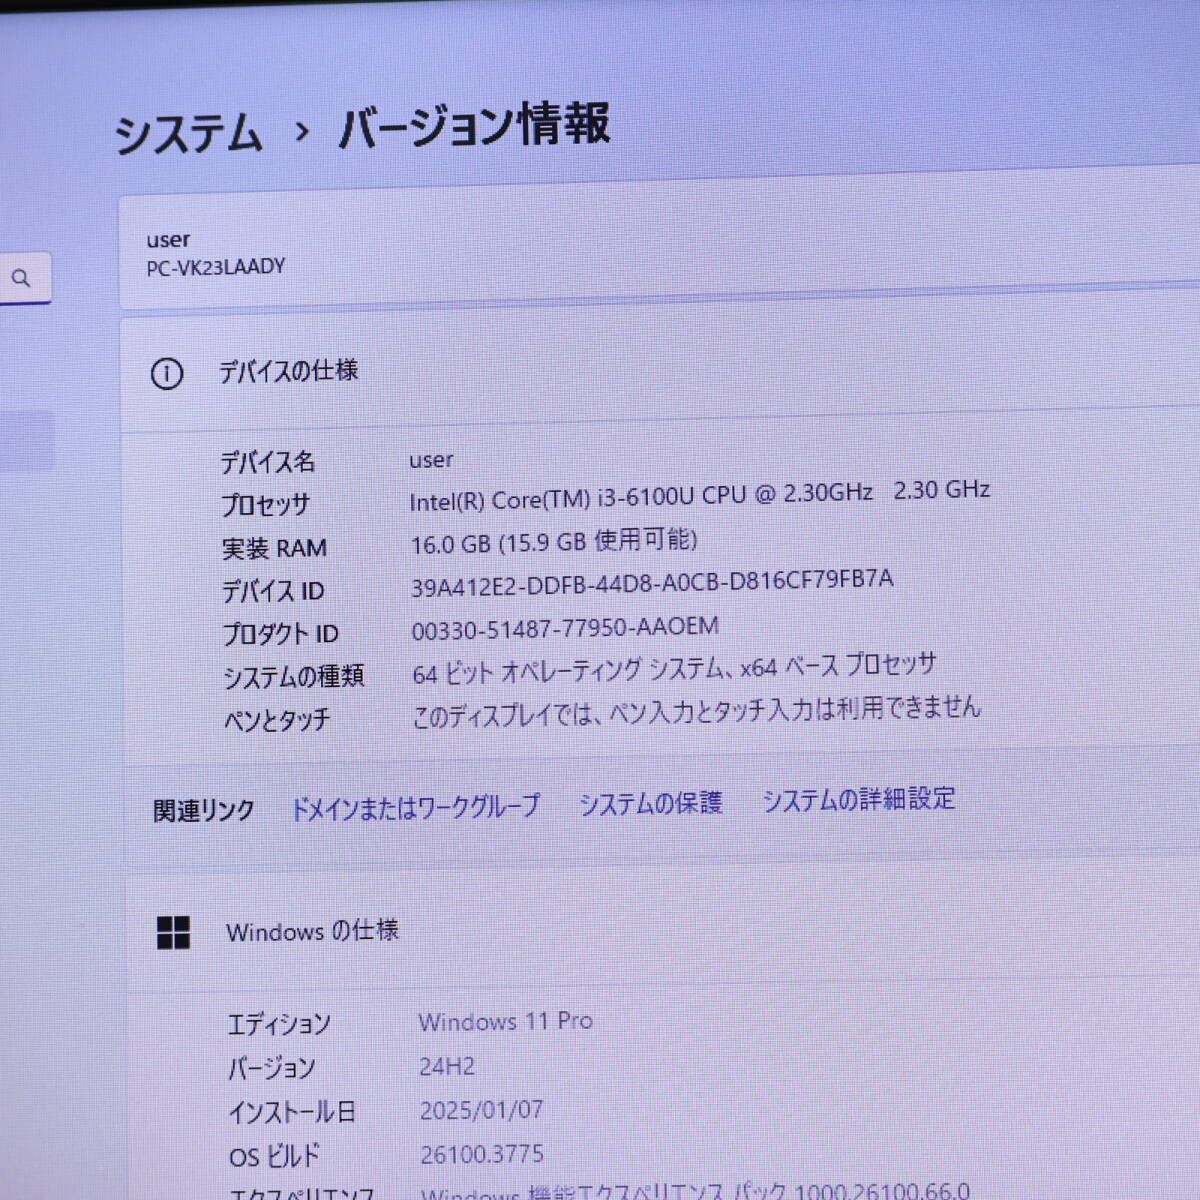1200x1200 pixels.
Task: Click the ペンとタッチ label
Action: [276, 720]
